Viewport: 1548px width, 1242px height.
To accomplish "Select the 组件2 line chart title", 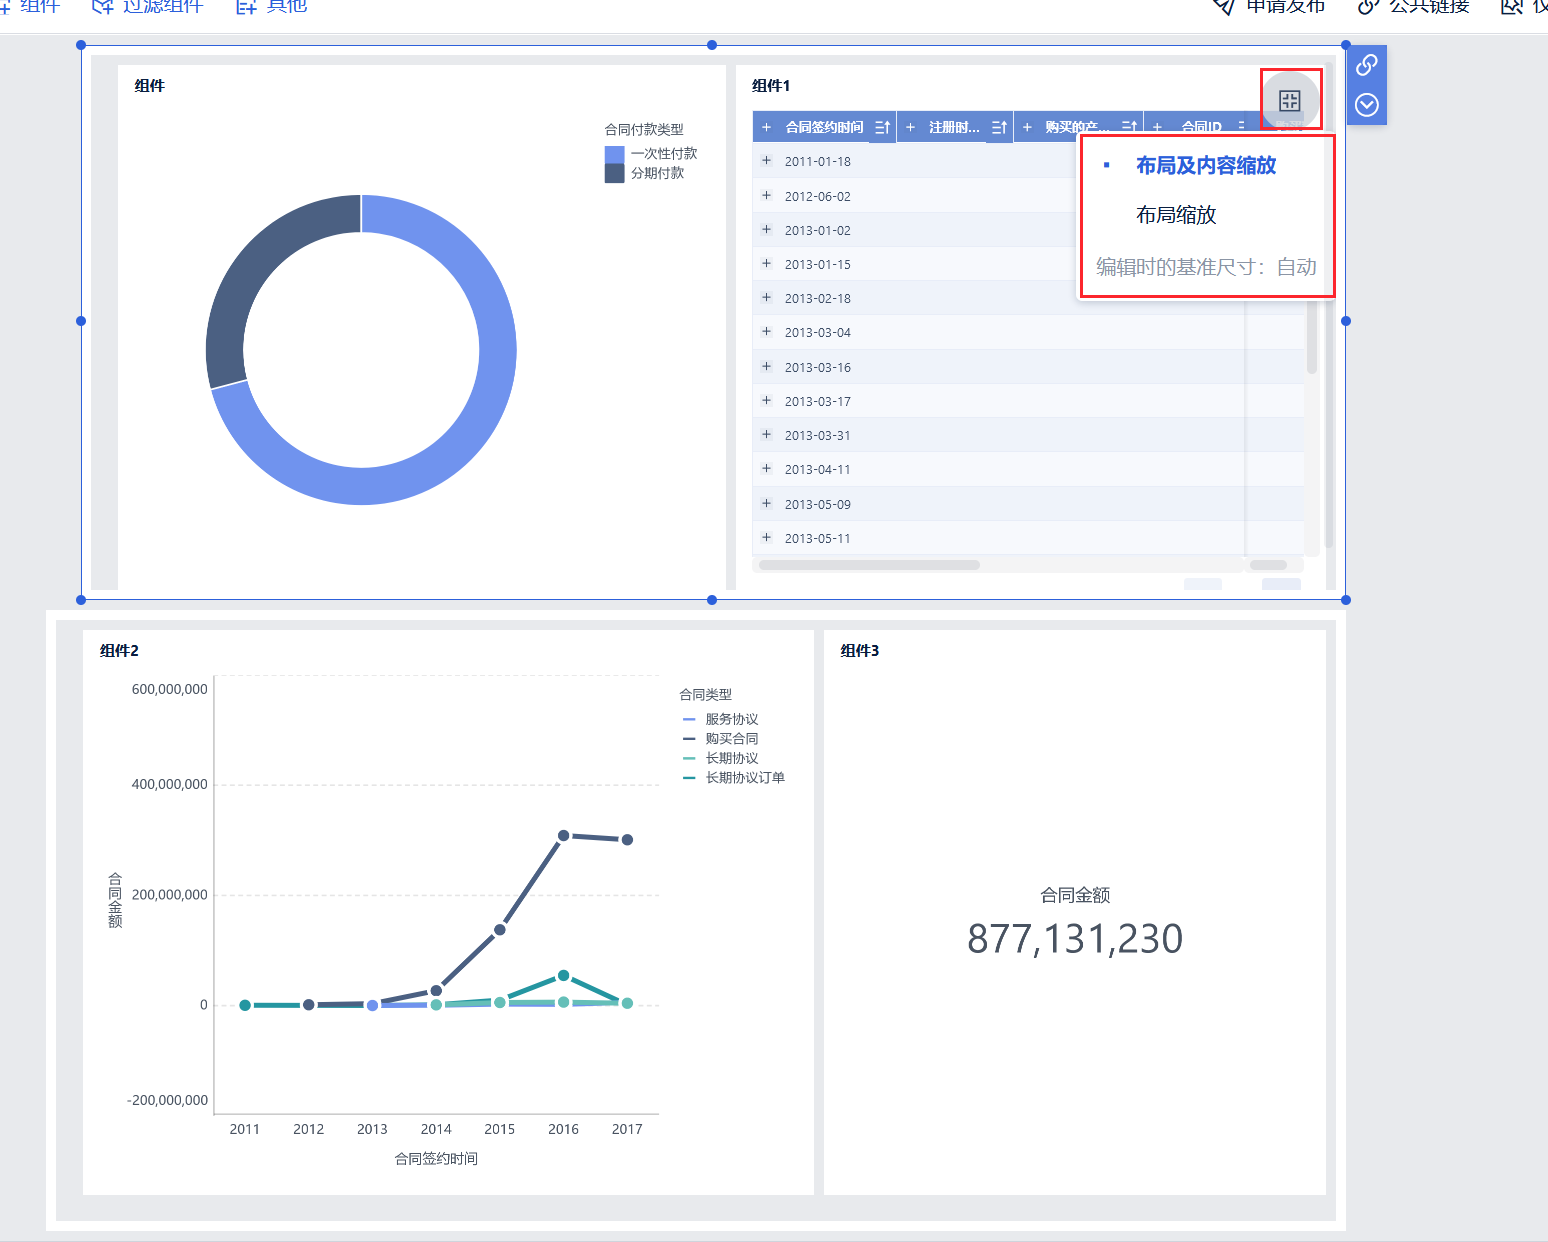I will coord(119,651).
